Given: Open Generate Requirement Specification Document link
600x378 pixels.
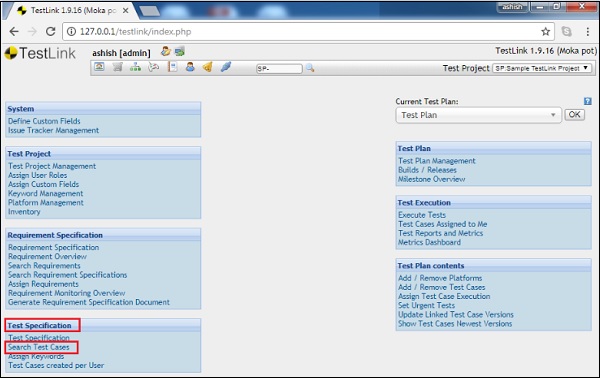Looking at the screenshot, I should pyautogui.click(x=89, y=302).
